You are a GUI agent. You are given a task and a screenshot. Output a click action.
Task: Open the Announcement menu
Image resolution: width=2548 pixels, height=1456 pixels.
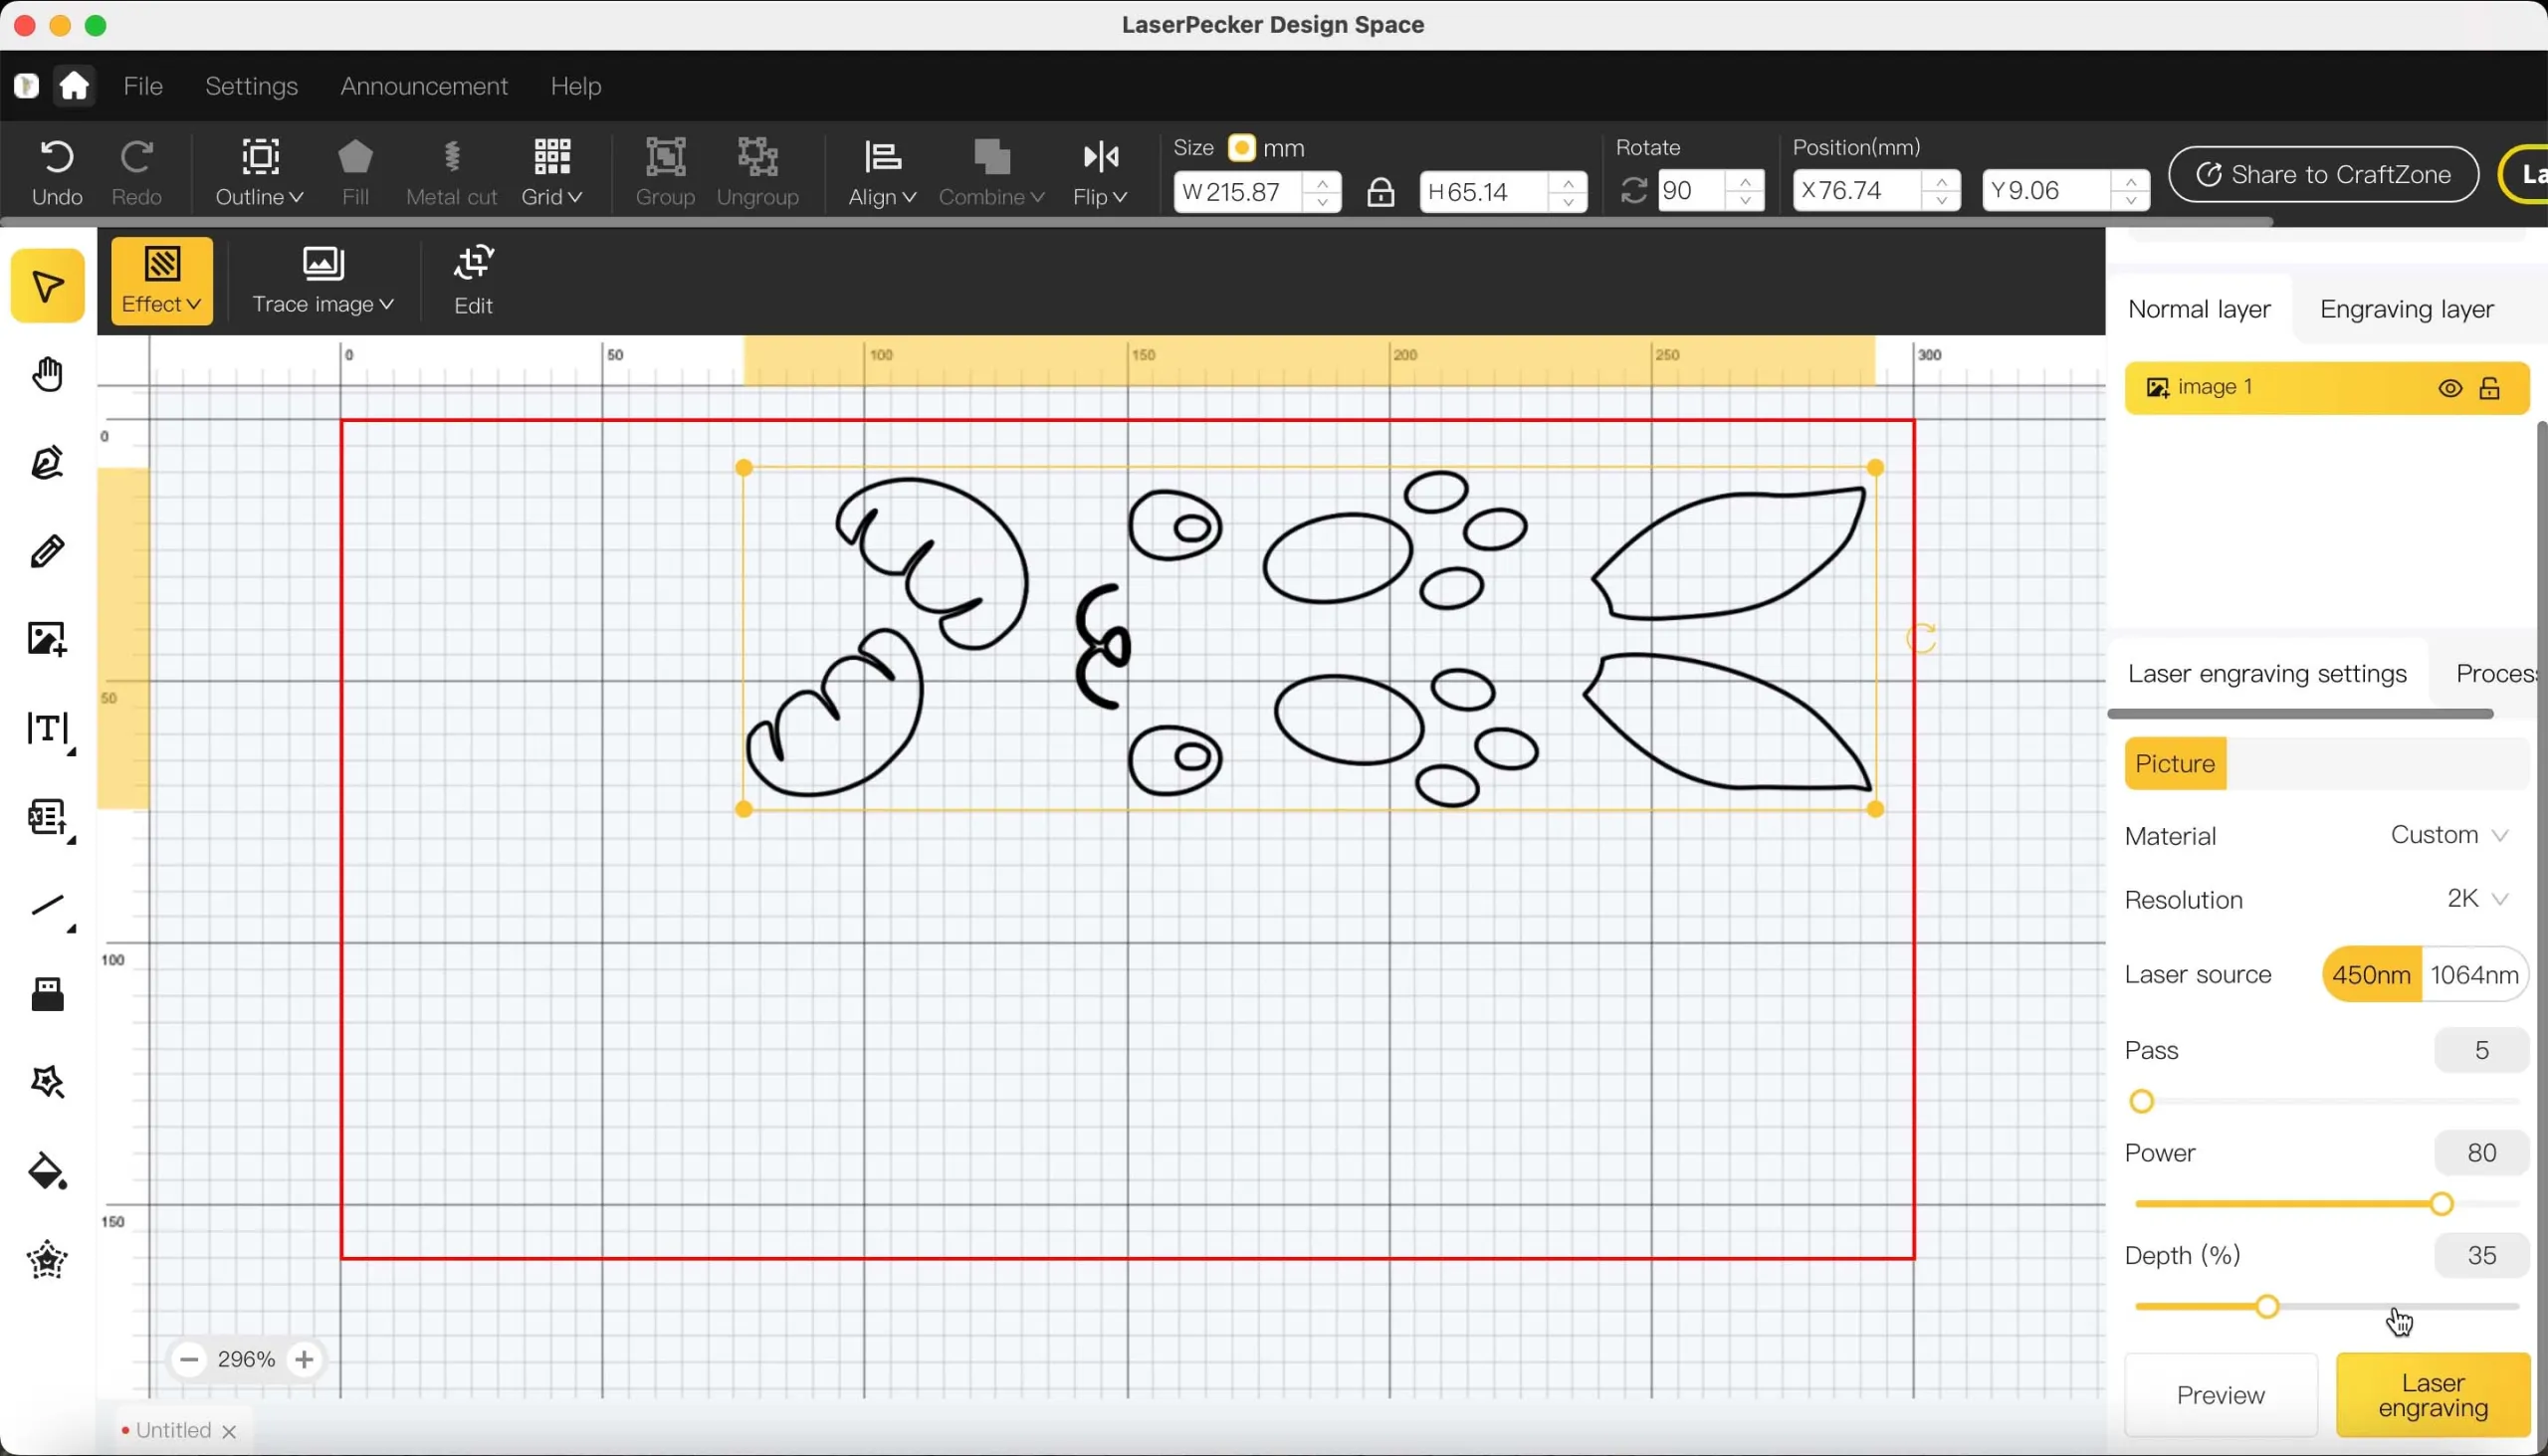coord(424,86)
